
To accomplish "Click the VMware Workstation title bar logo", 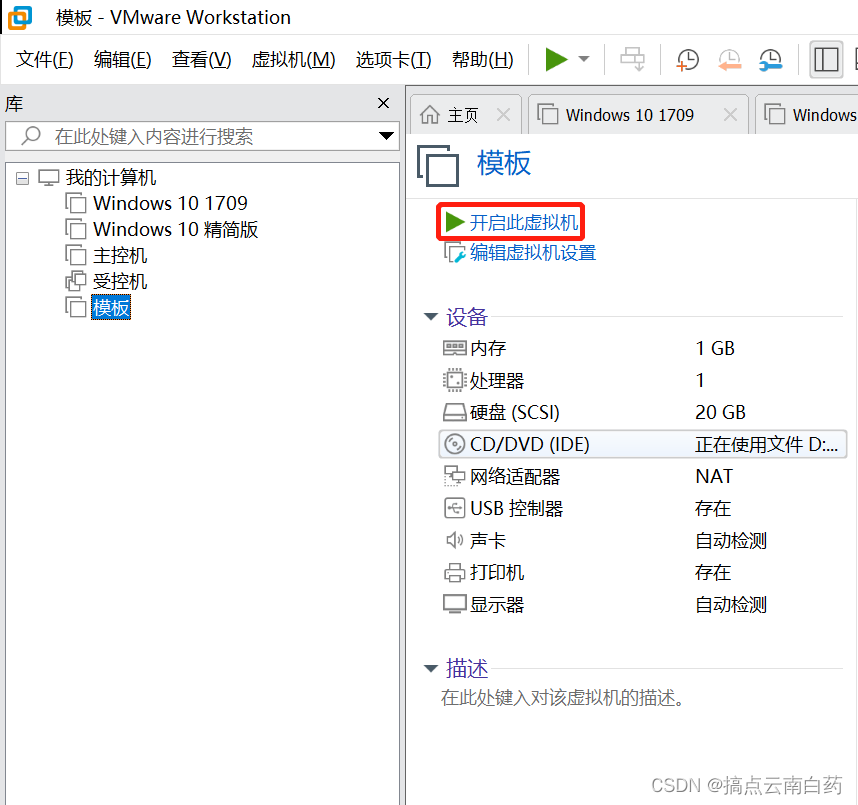I will pos(20,18).
